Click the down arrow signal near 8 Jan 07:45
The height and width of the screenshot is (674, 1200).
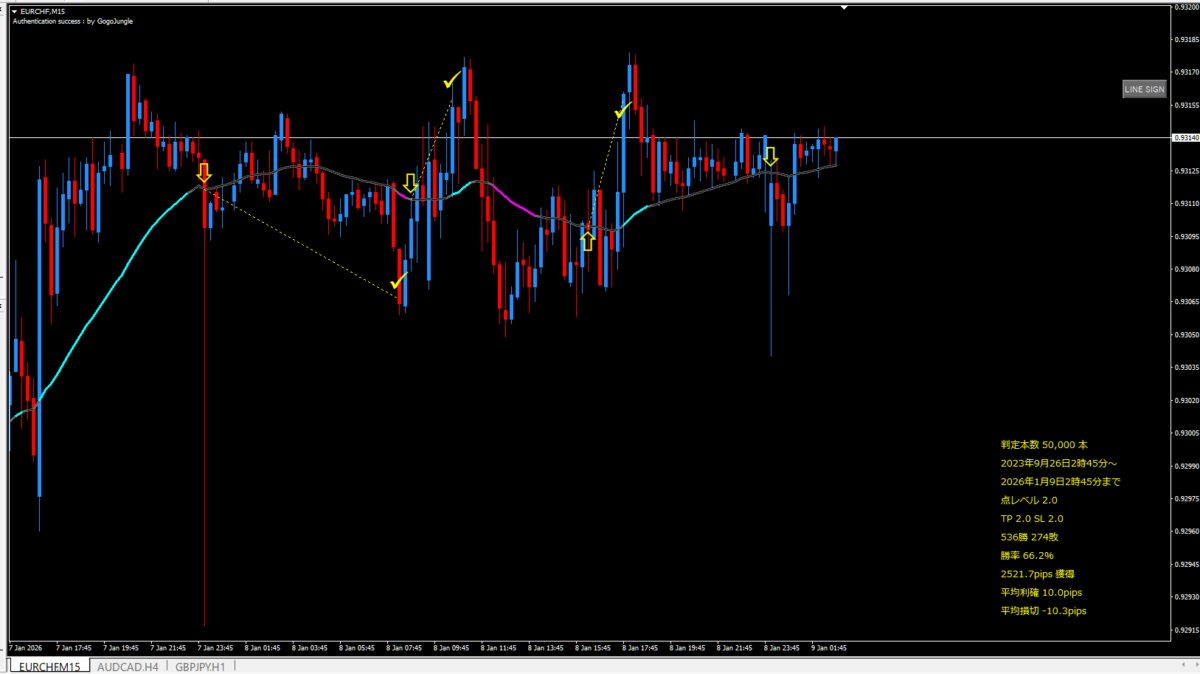410,183
